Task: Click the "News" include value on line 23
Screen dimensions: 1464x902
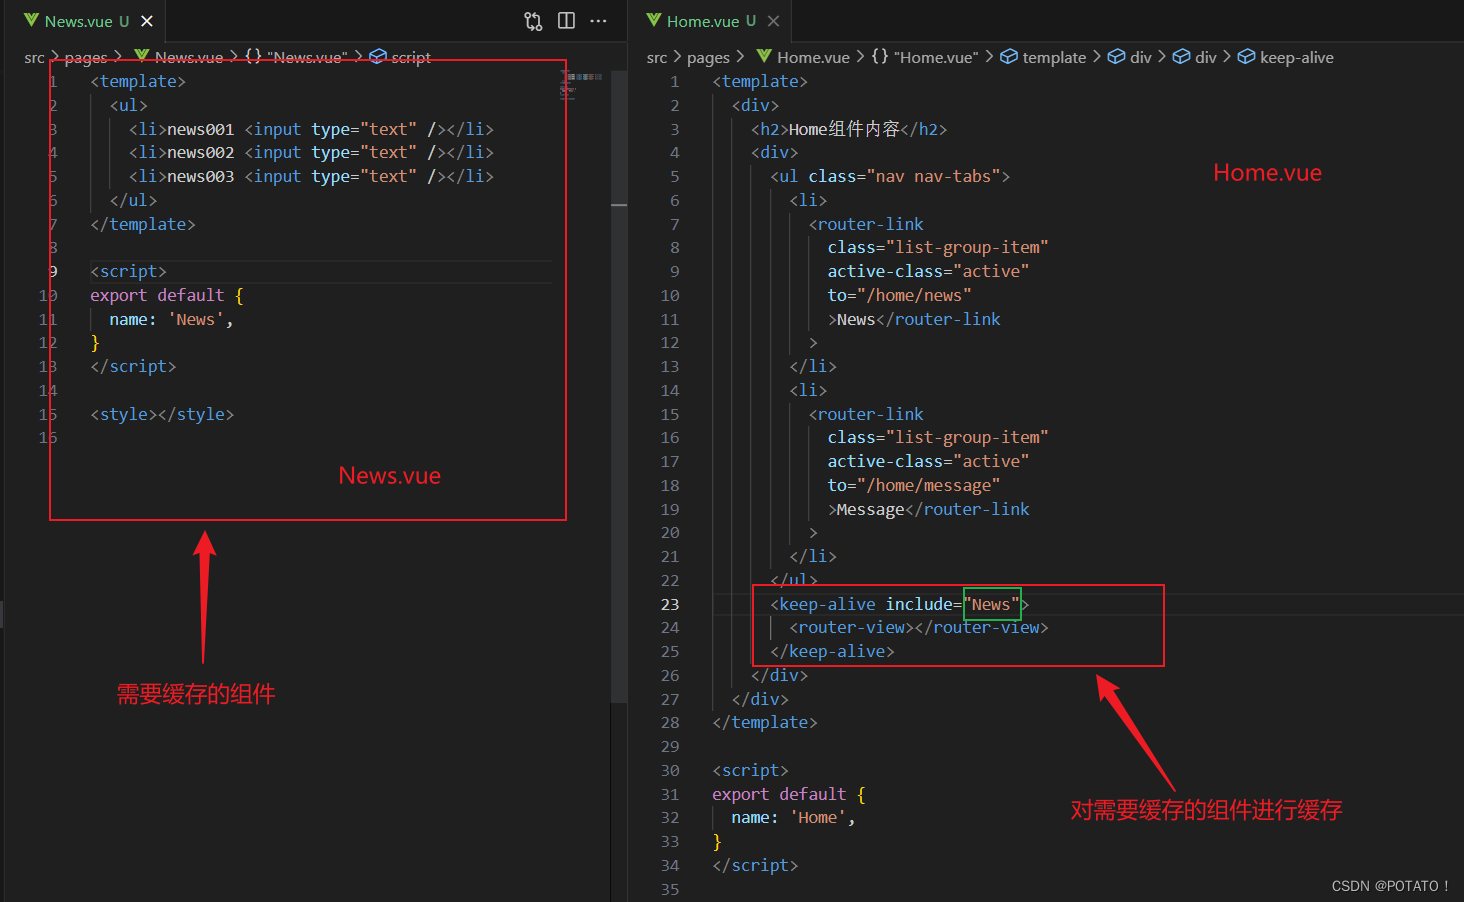Action: tap(991, 604)
